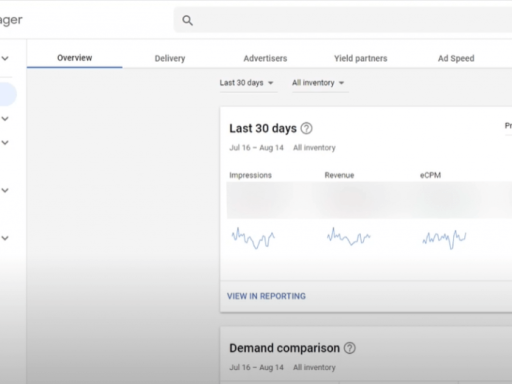512x384 pixels.
Task: Select the Yield partners tab
Action: [361, 58]
